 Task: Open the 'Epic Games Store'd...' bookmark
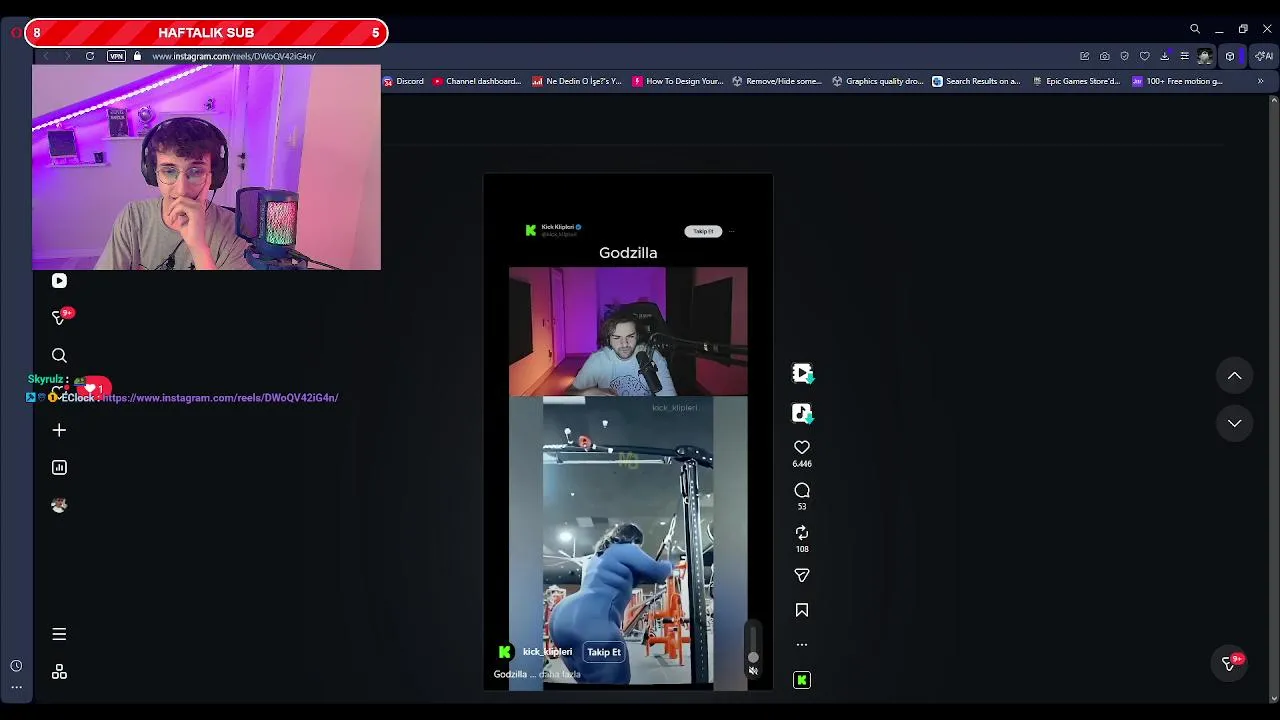pos(1077,81)
